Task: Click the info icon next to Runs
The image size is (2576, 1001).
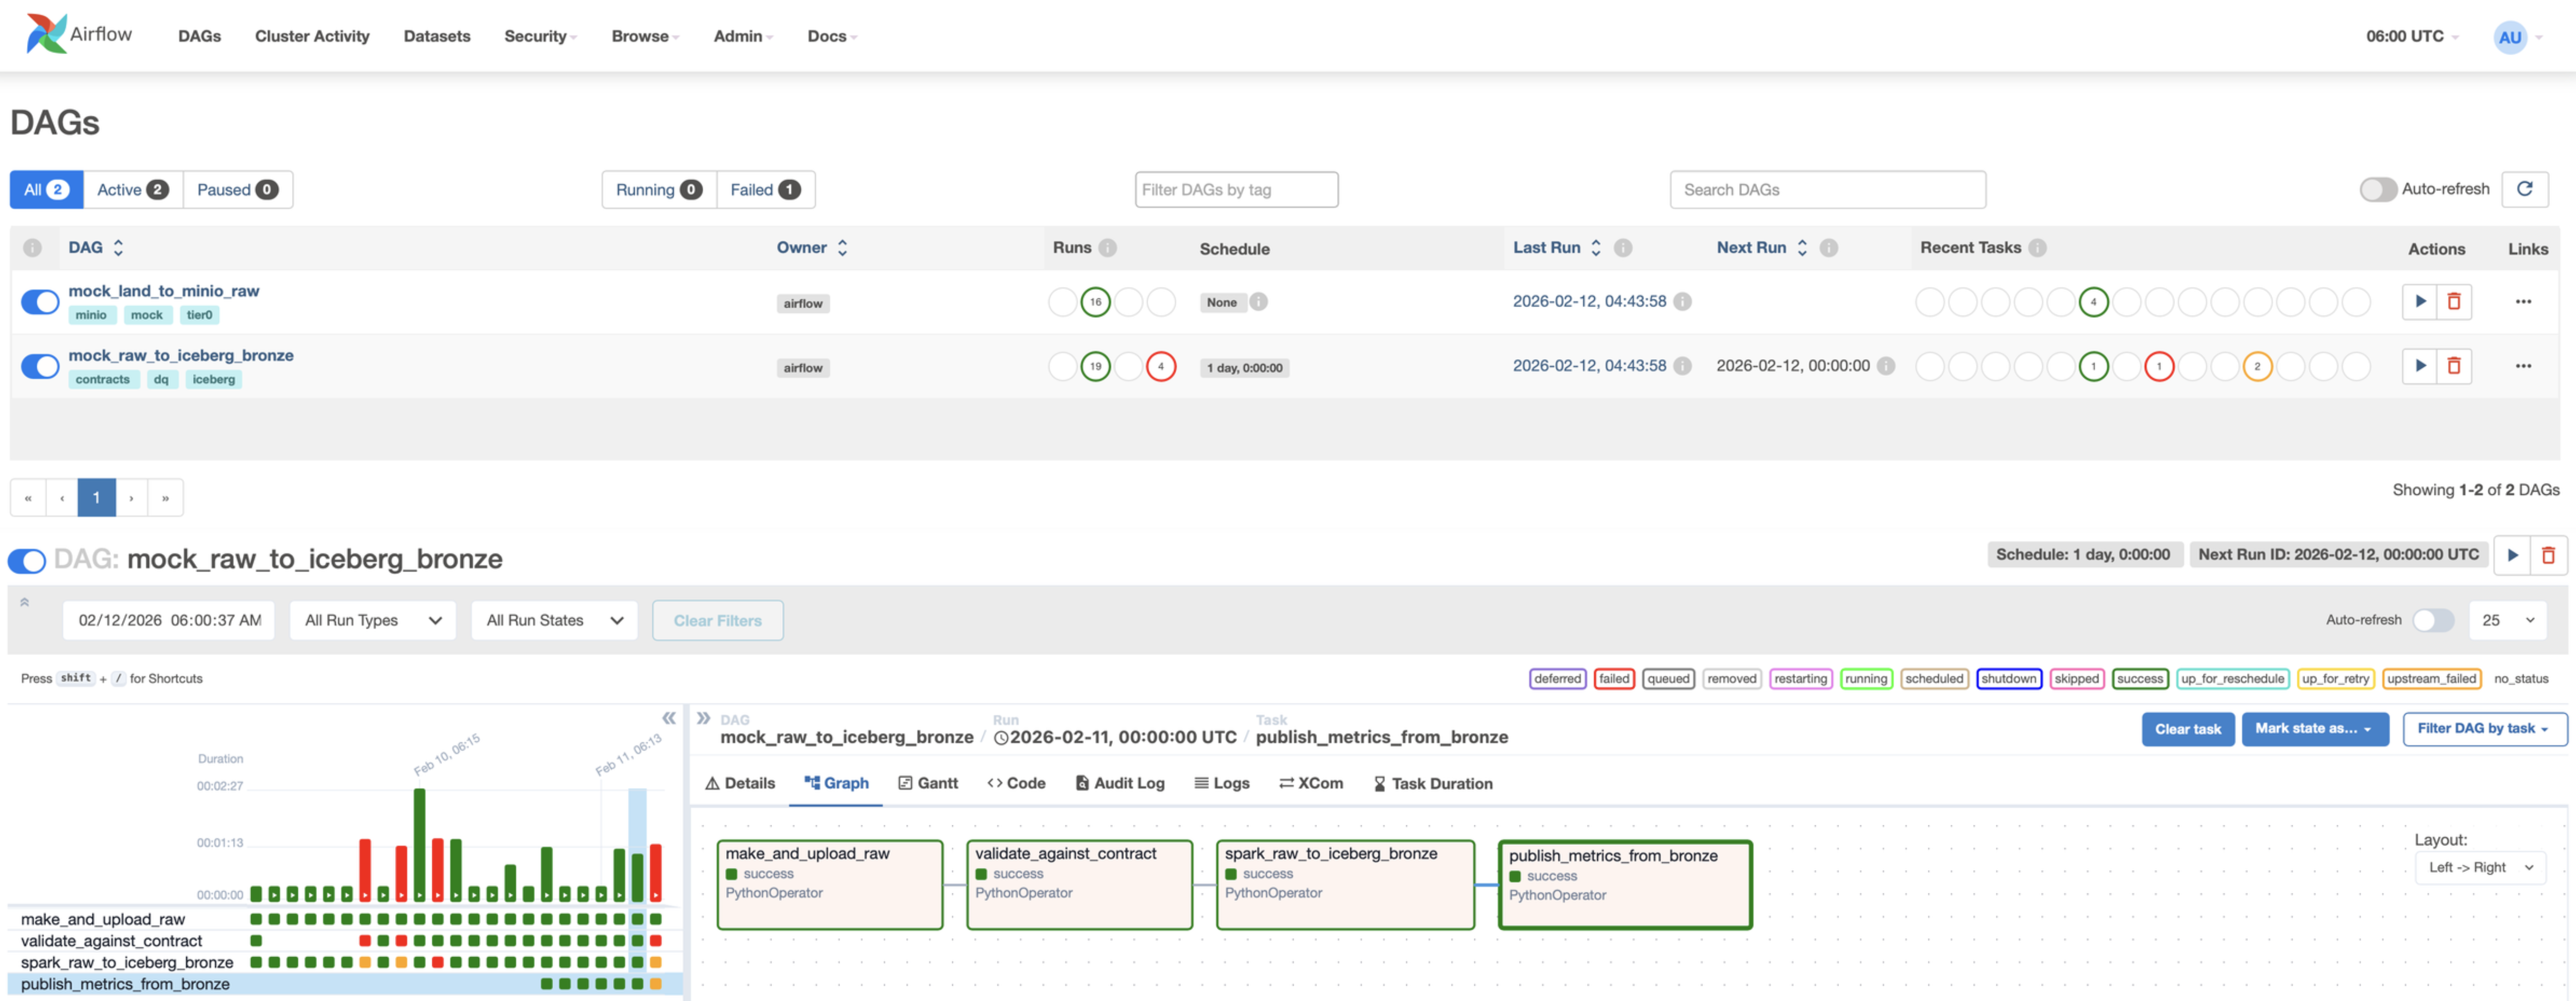Action: [1108, 247]
